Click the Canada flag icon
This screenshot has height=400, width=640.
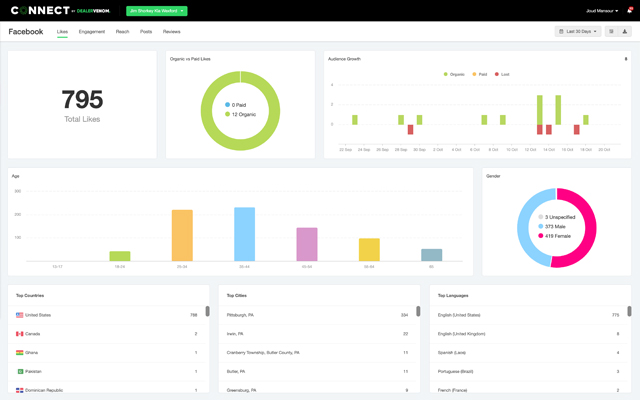20,334
